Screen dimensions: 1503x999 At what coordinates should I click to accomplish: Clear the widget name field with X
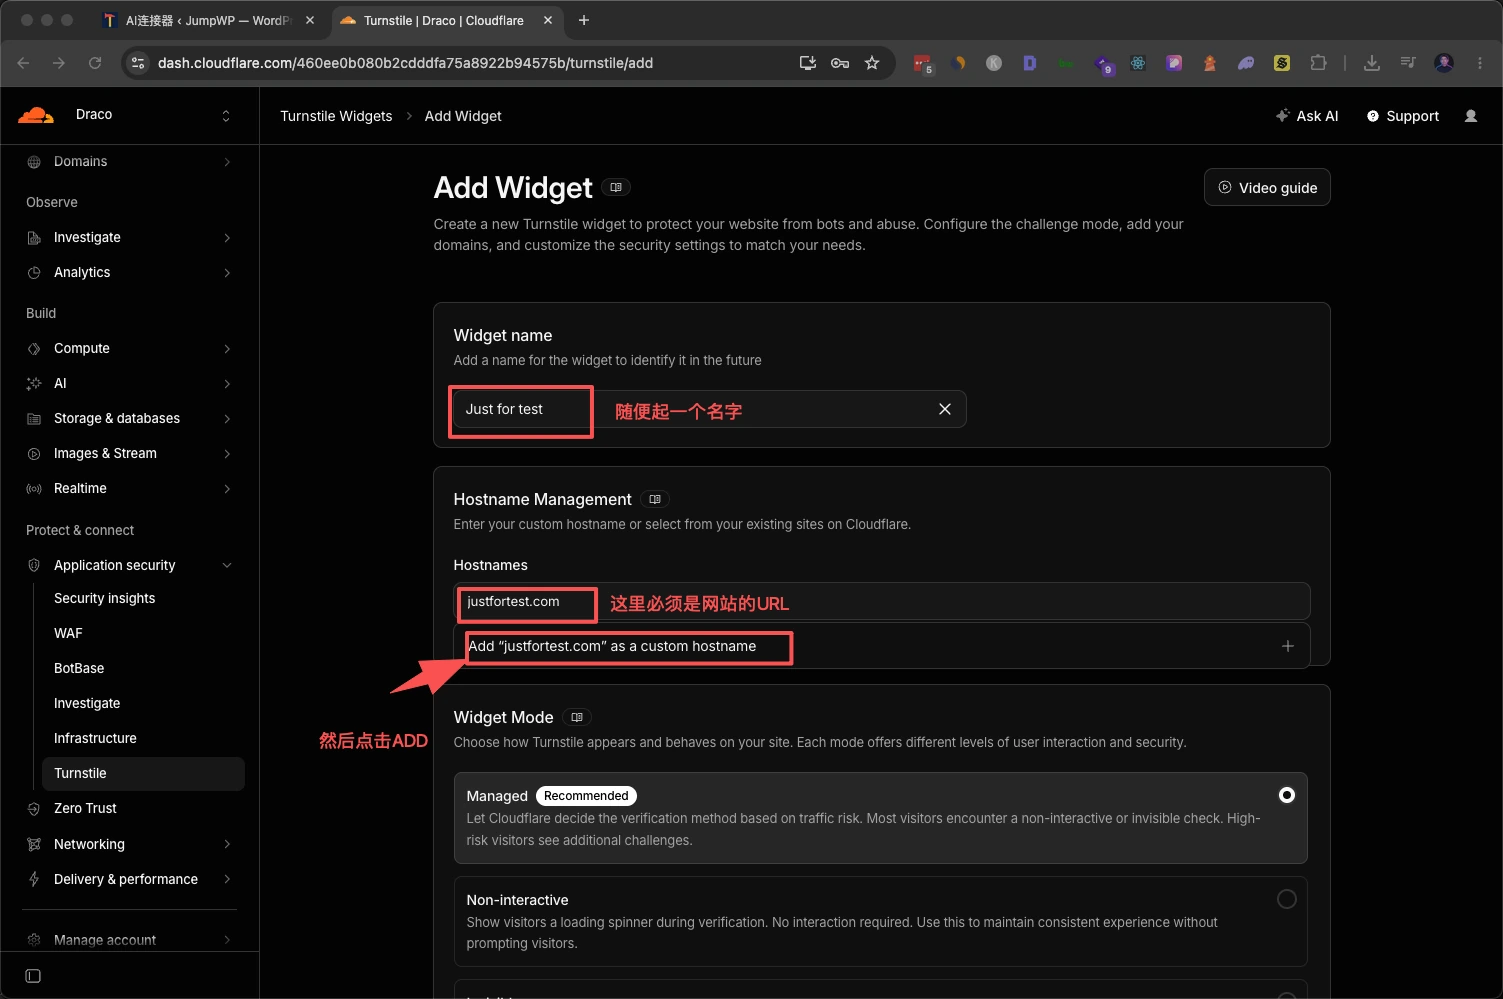point(945,409)
